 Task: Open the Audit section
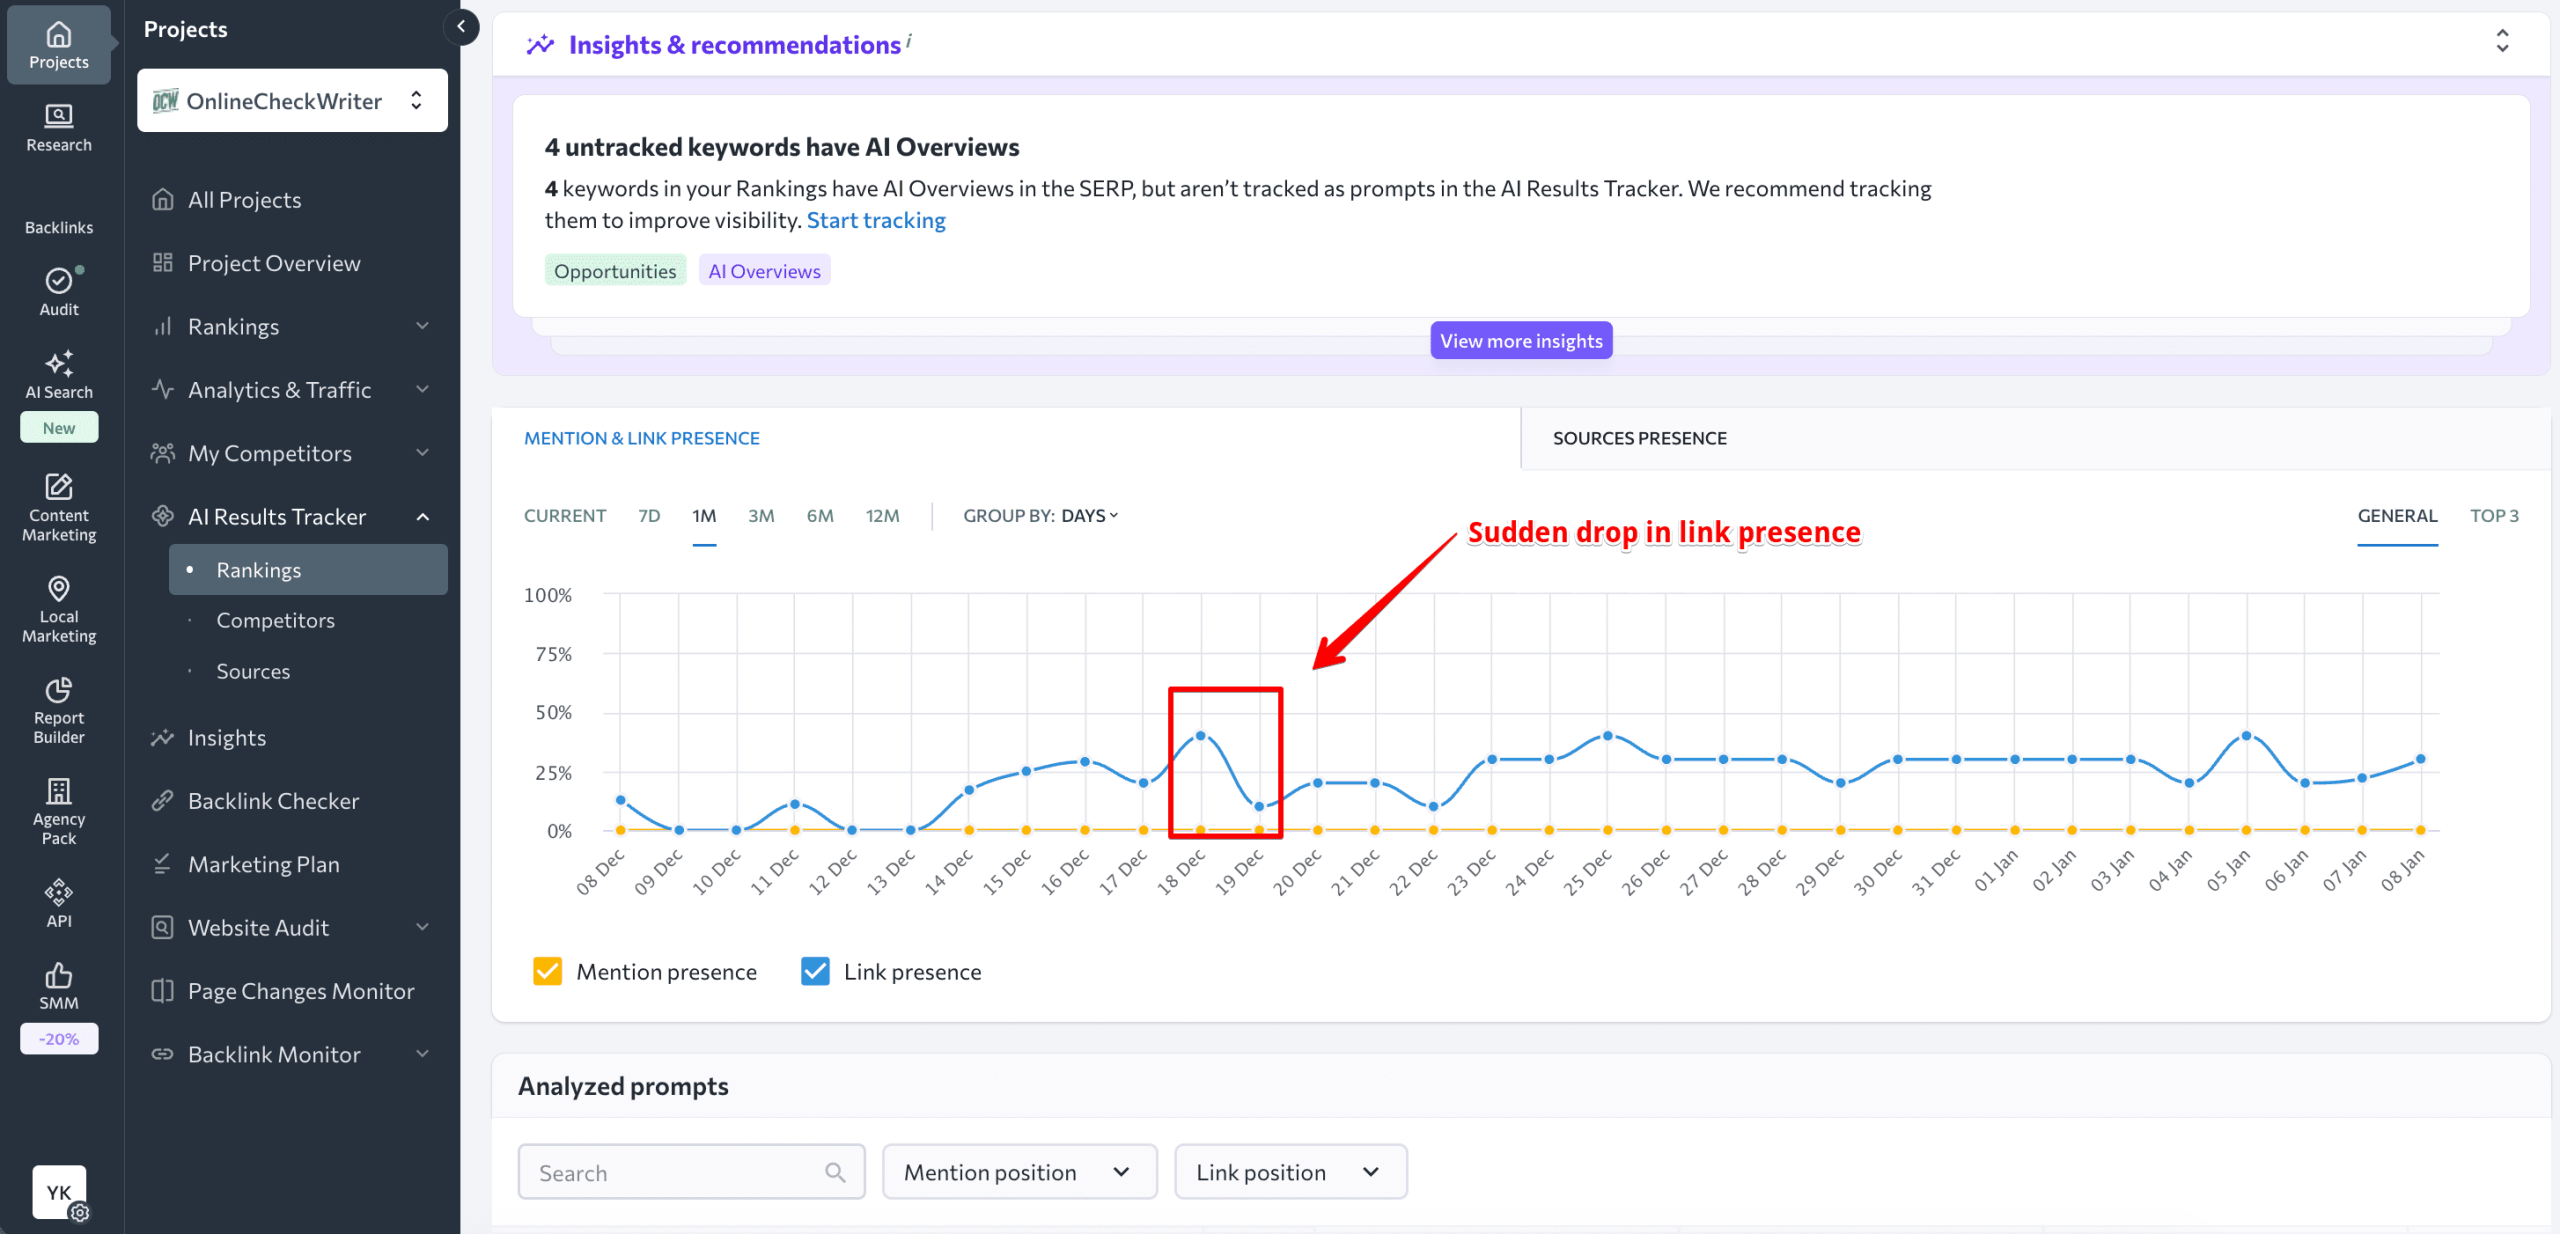[x=58, y=292]
